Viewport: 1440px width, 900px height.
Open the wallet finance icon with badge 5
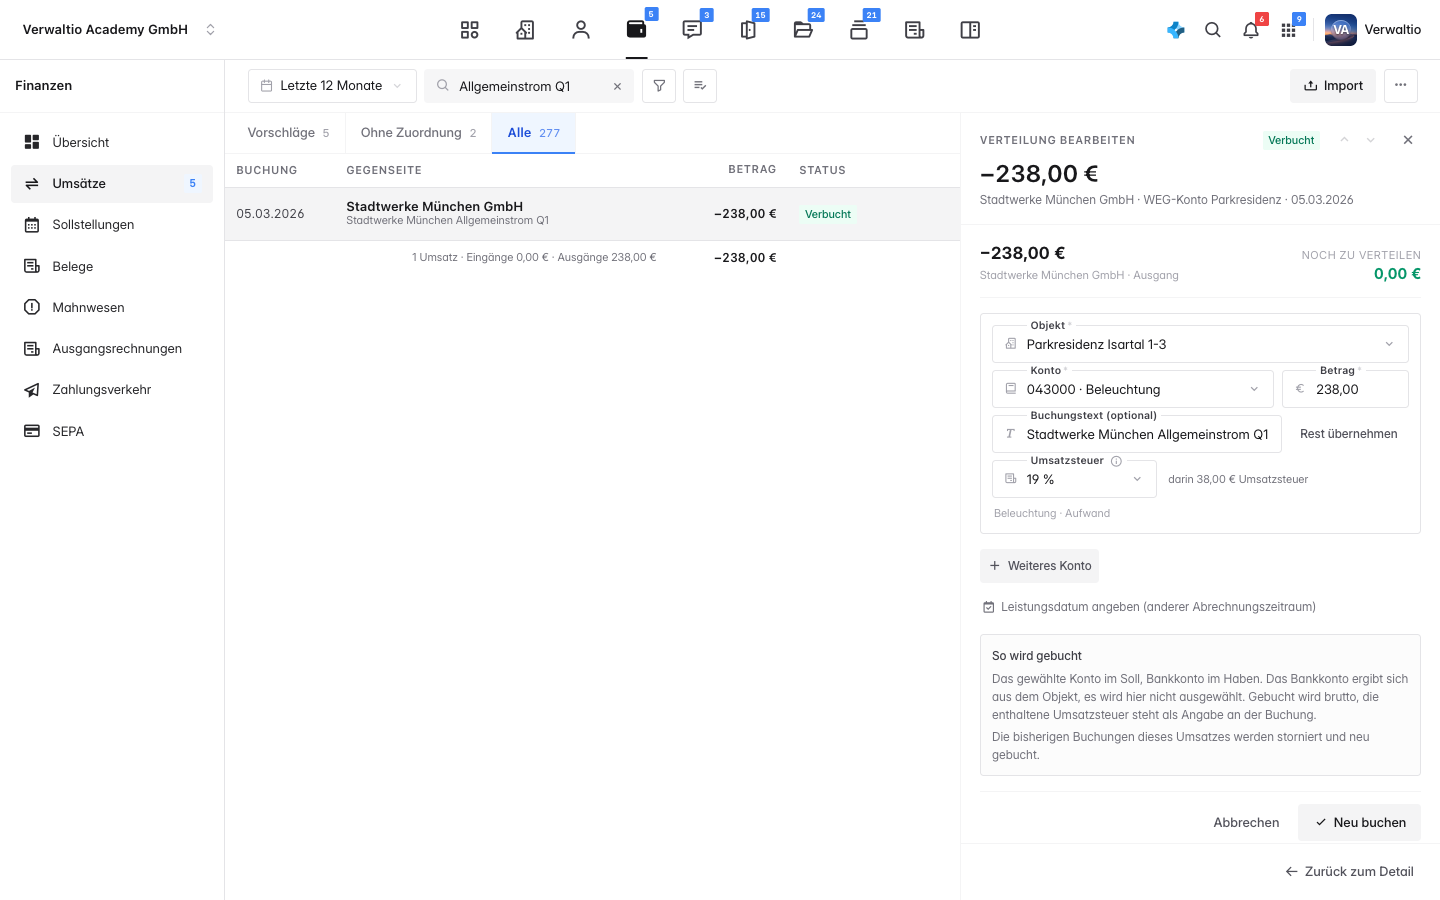click(x=637, y=30)
